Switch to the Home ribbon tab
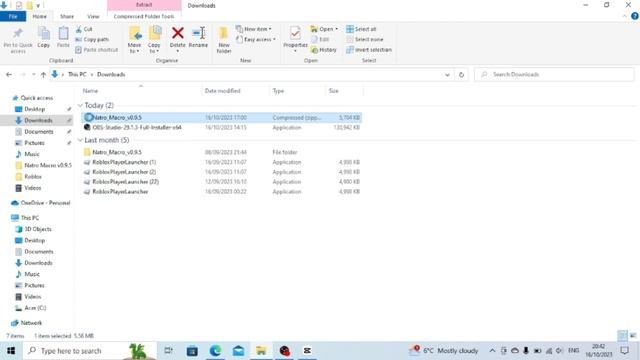 coord(40,16)
